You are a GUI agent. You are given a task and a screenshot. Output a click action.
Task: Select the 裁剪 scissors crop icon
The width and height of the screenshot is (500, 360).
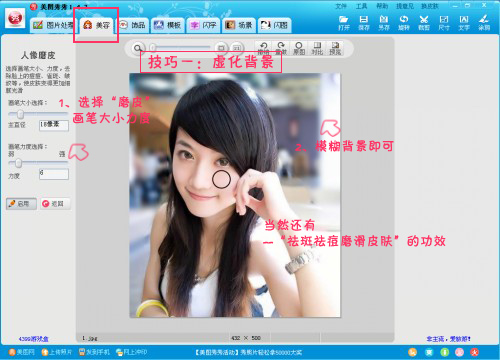(424, 23)
